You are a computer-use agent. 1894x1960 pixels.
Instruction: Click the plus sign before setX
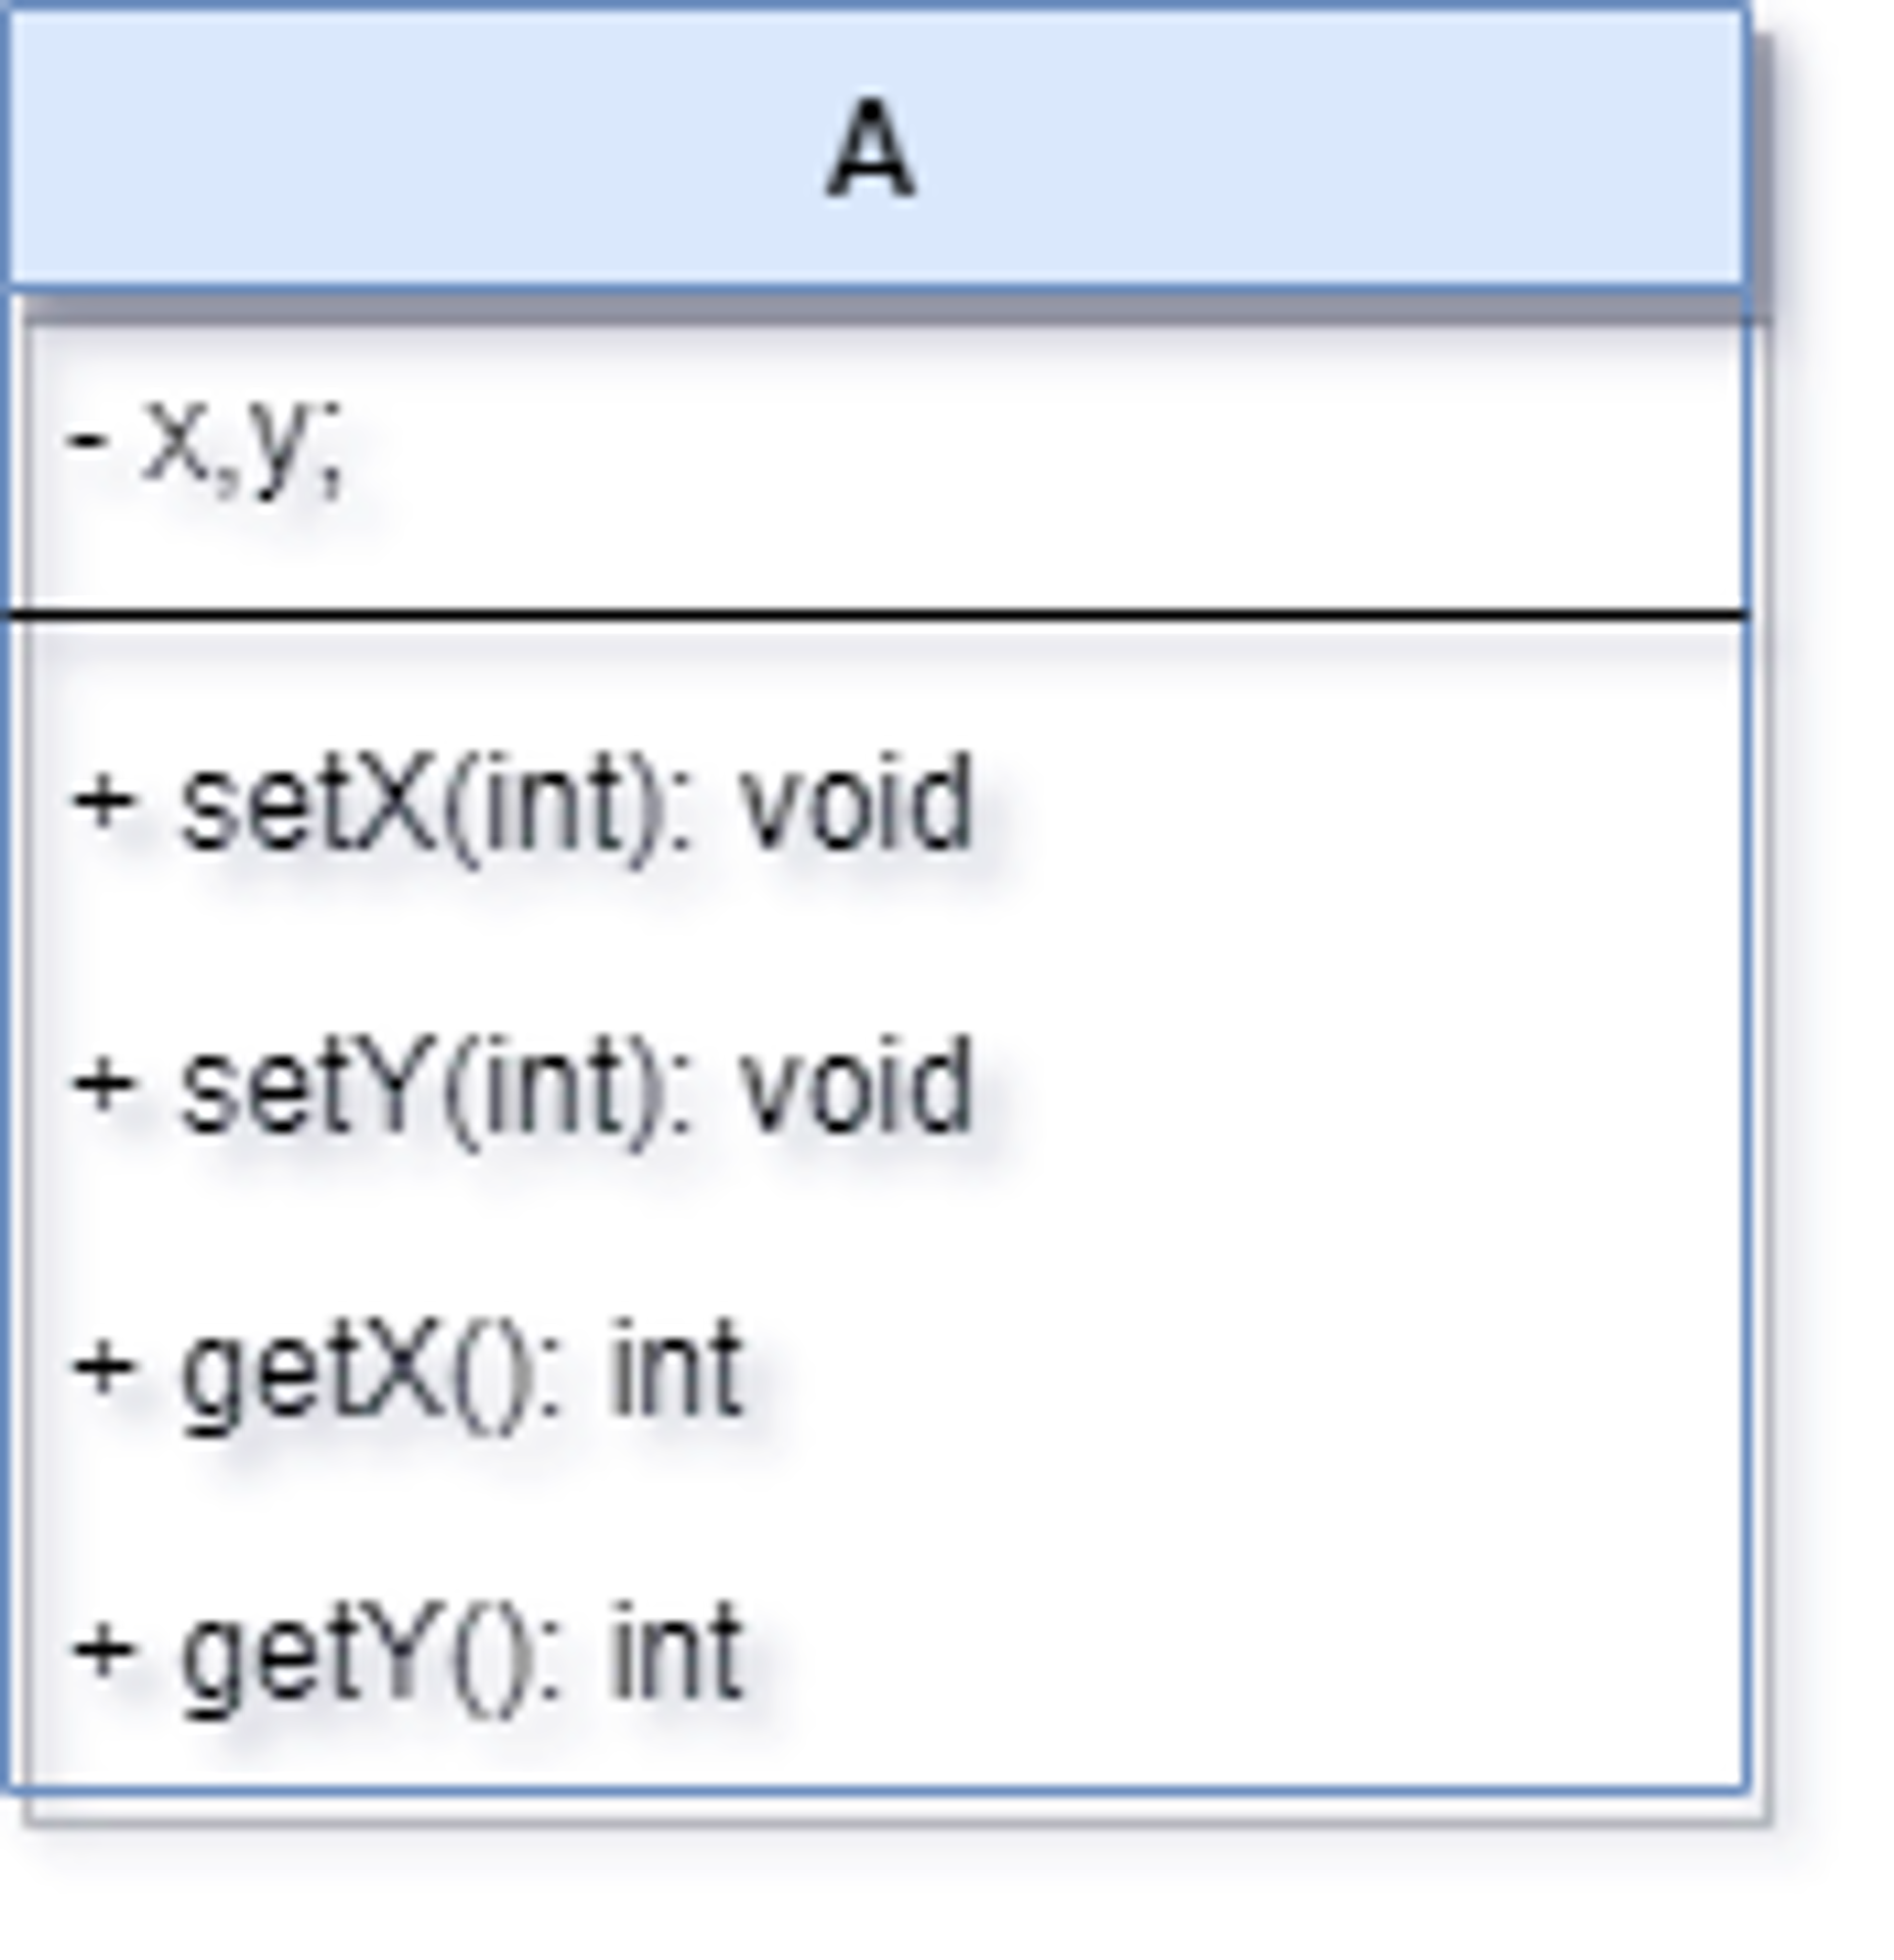(104, 805)
